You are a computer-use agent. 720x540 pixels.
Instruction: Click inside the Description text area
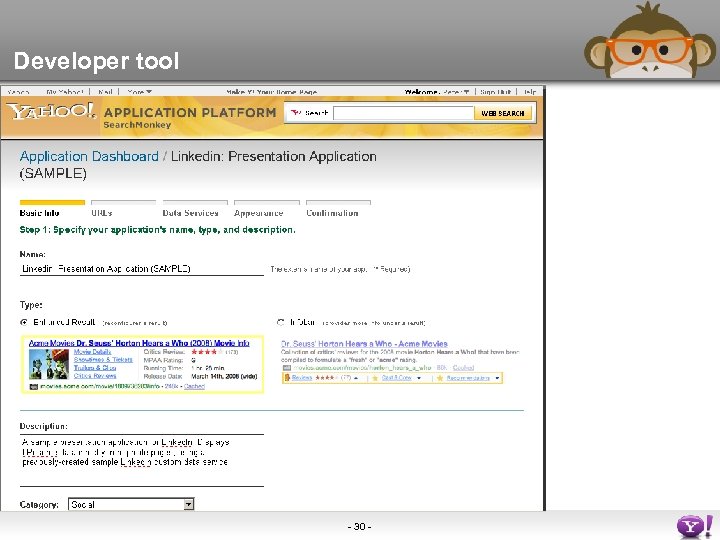pos(141,460)
